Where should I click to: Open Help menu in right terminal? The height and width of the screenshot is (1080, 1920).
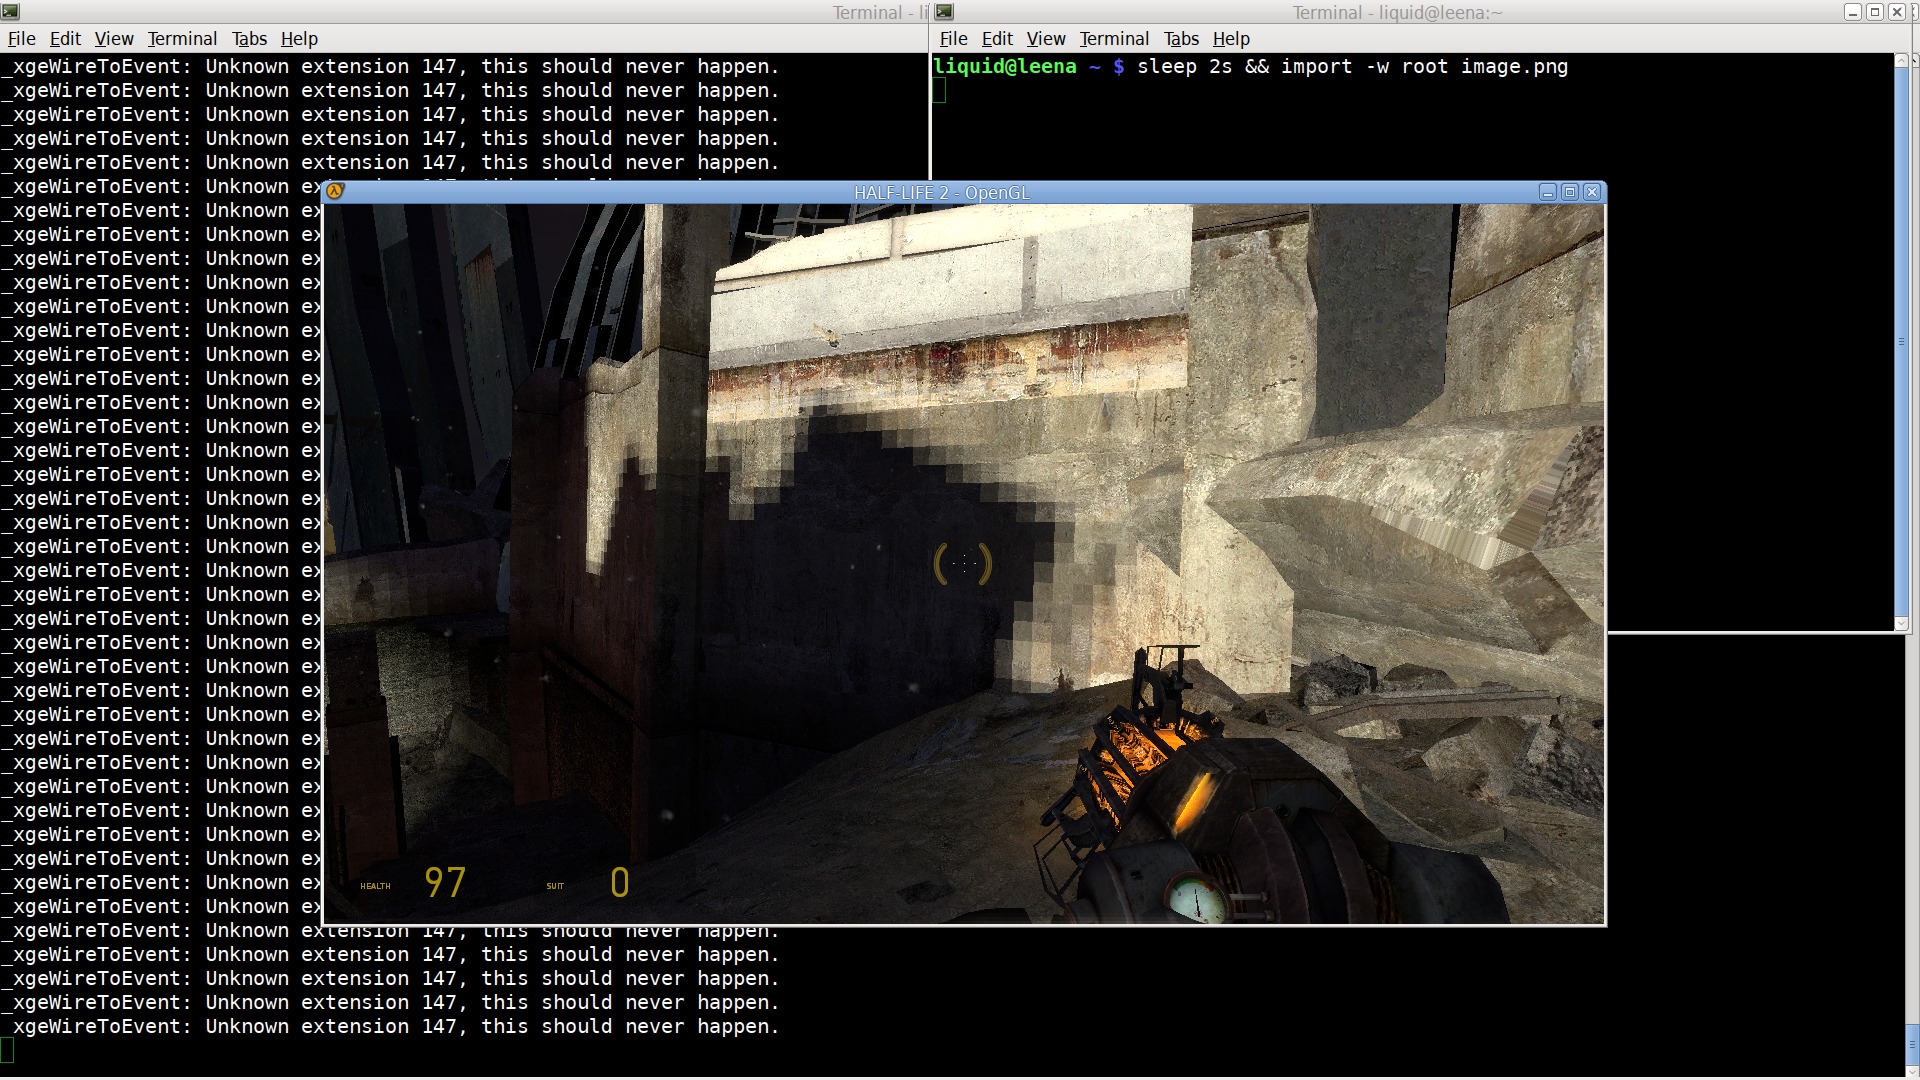coord(1231,39)
